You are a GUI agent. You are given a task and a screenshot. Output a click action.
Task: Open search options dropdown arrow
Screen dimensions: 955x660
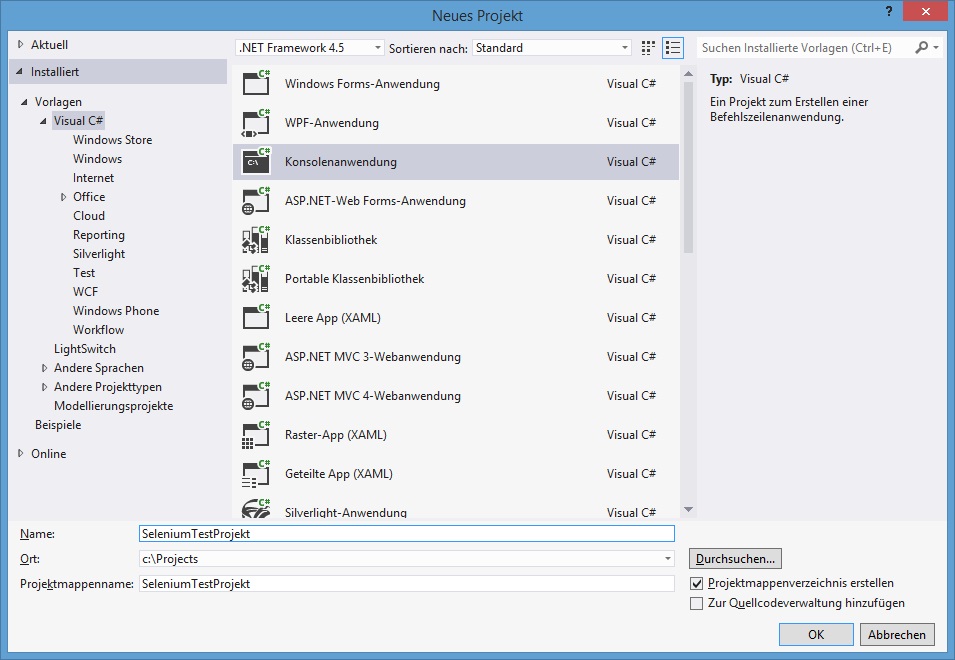pos(936,47)
